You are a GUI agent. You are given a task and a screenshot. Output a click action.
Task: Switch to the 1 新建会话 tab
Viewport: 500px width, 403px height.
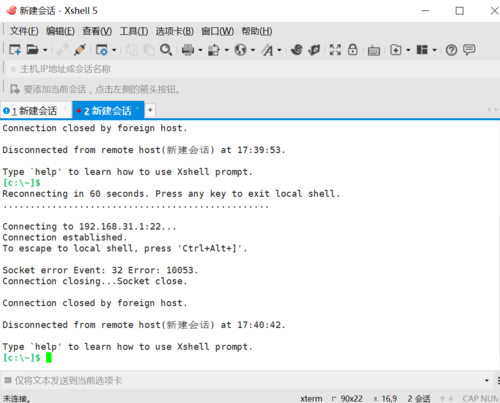(x=34, y=111)
